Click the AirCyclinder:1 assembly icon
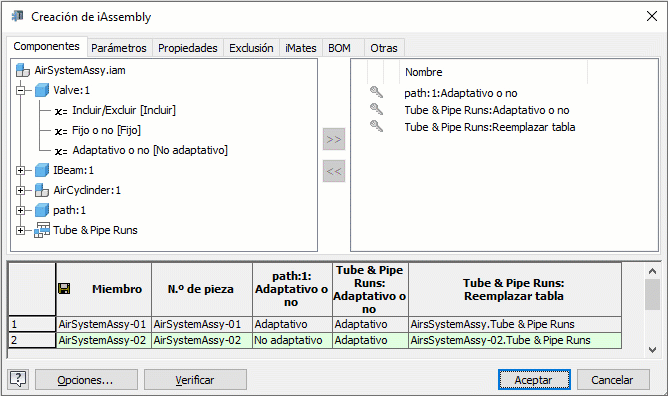 [x=42, y=190]
